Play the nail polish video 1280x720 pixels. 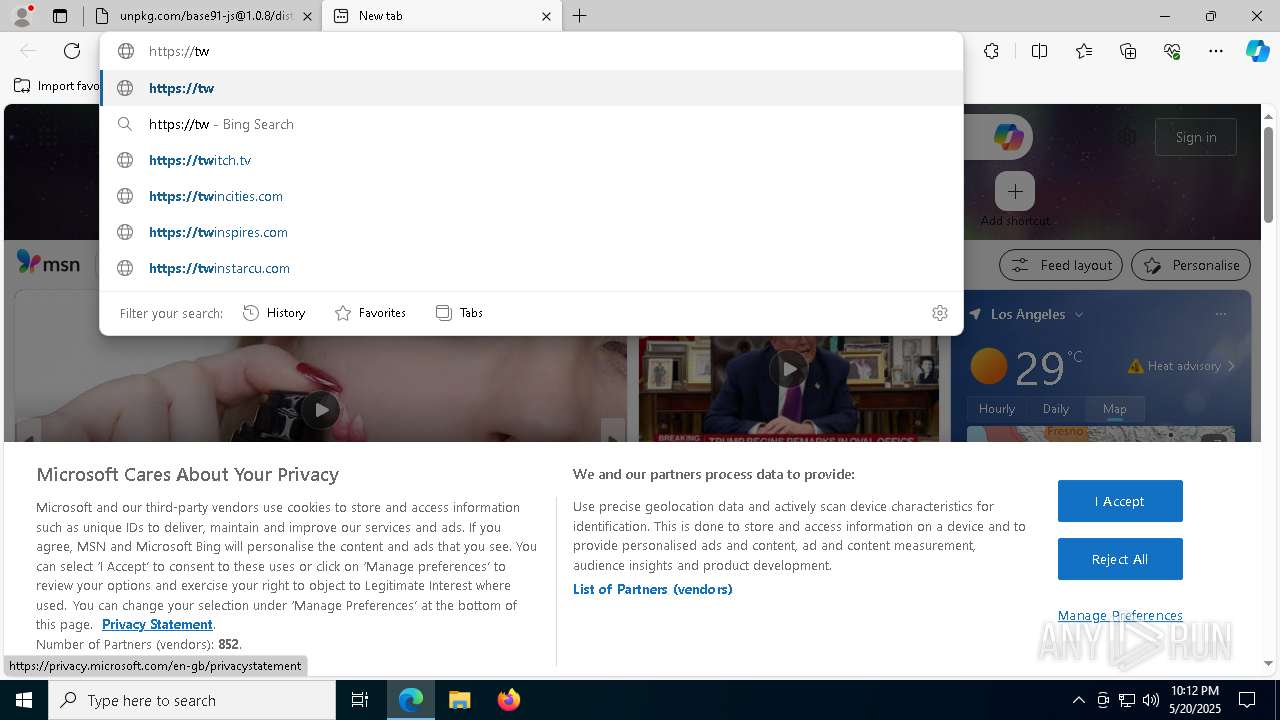(x=320, y=409)
